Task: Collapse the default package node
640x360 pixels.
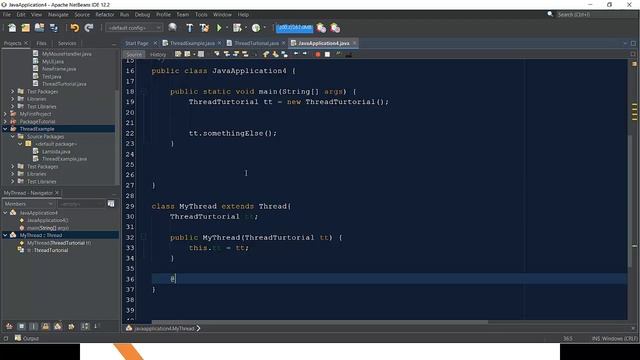Action: [x=20, y=144]
